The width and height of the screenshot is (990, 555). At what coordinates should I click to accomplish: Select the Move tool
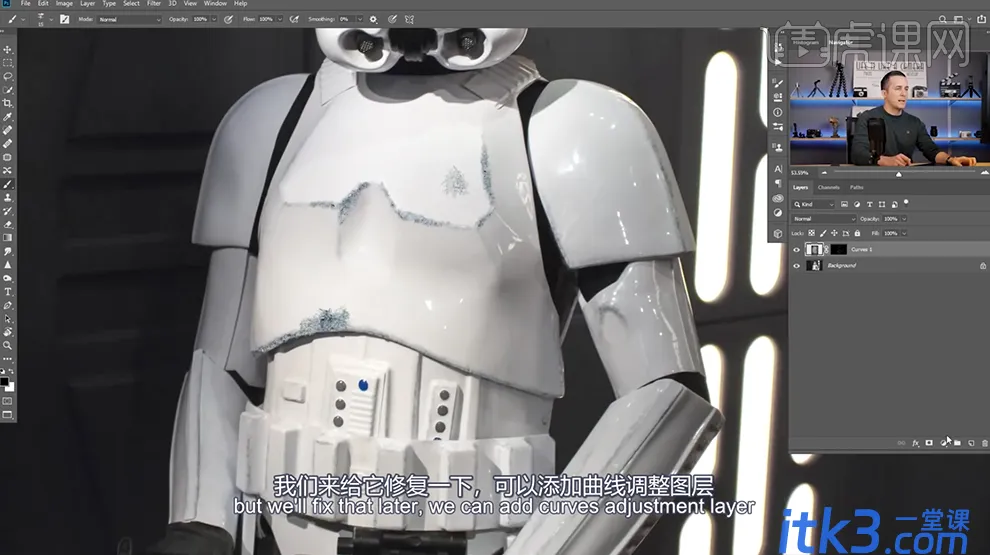coord(8,49)
